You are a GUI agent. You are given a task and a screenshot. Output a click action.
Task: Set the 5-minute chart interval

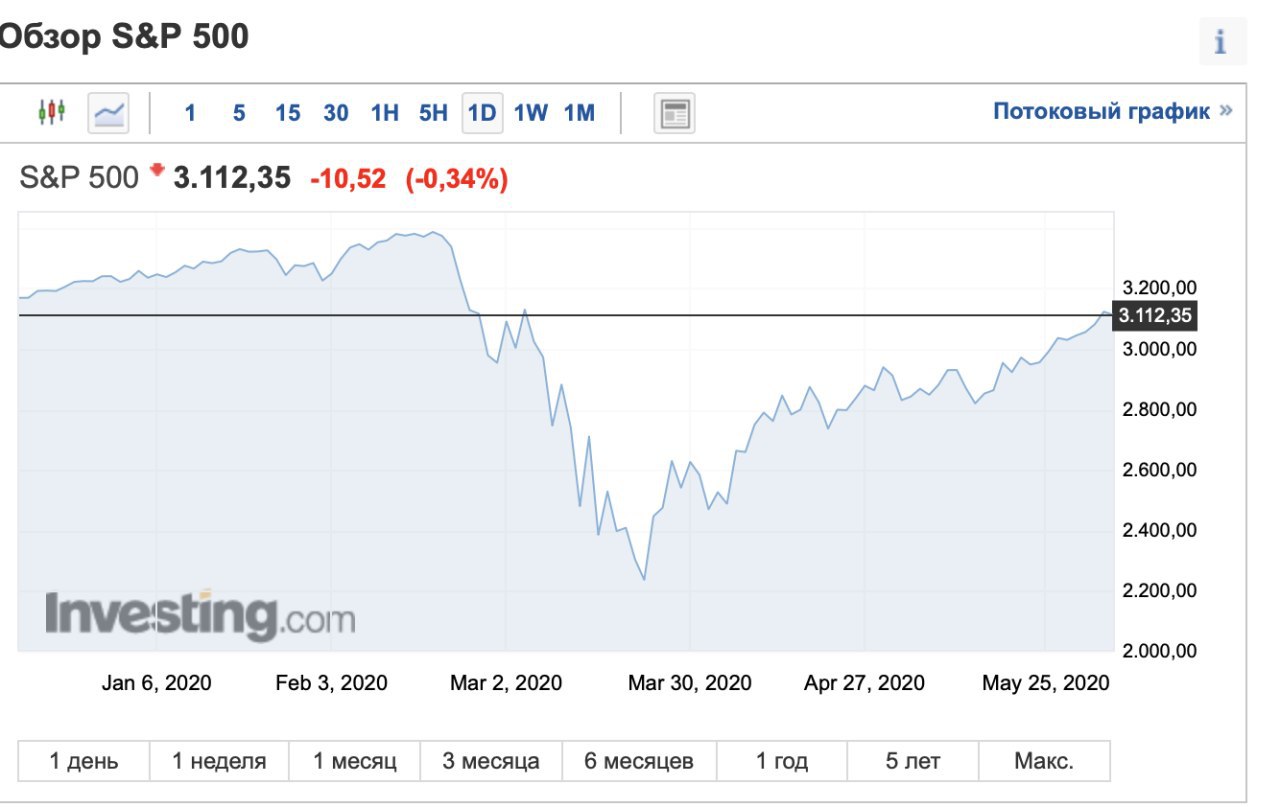pyautogui.click(x=239, y=113)
